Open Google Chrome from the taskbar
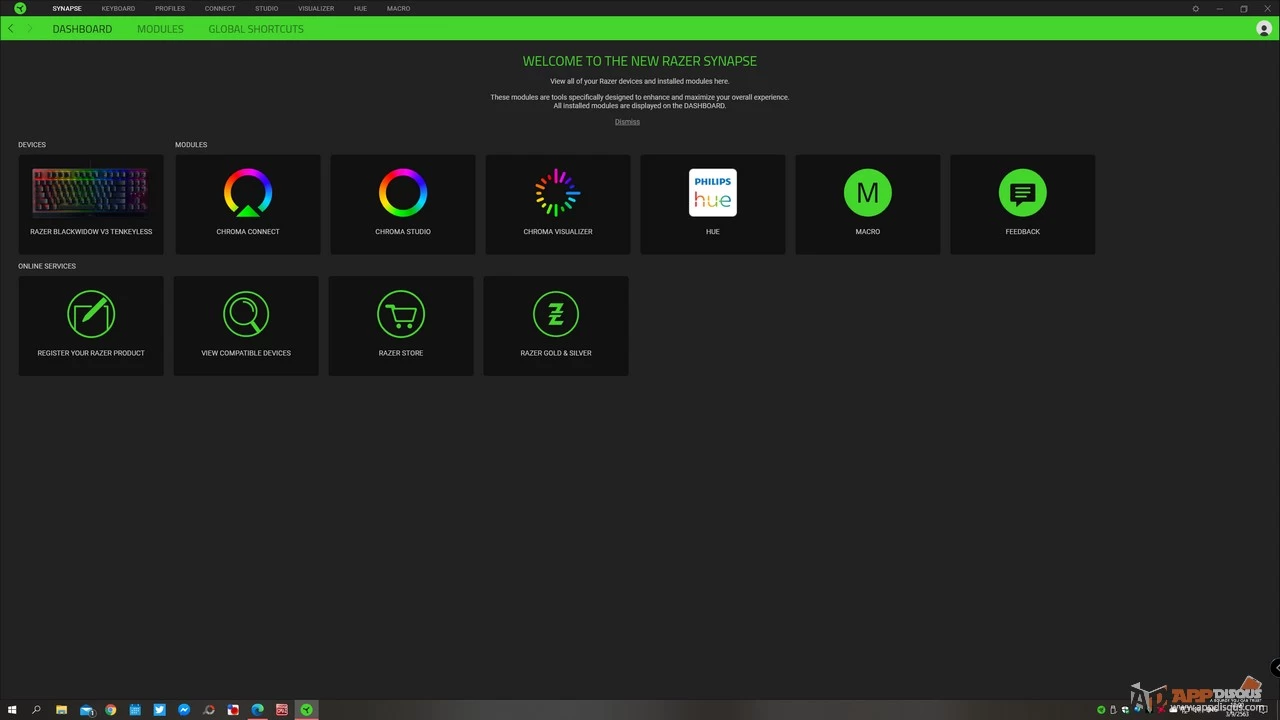The height and width of the screenshot is (720, 1280). (x=110, y=710)
